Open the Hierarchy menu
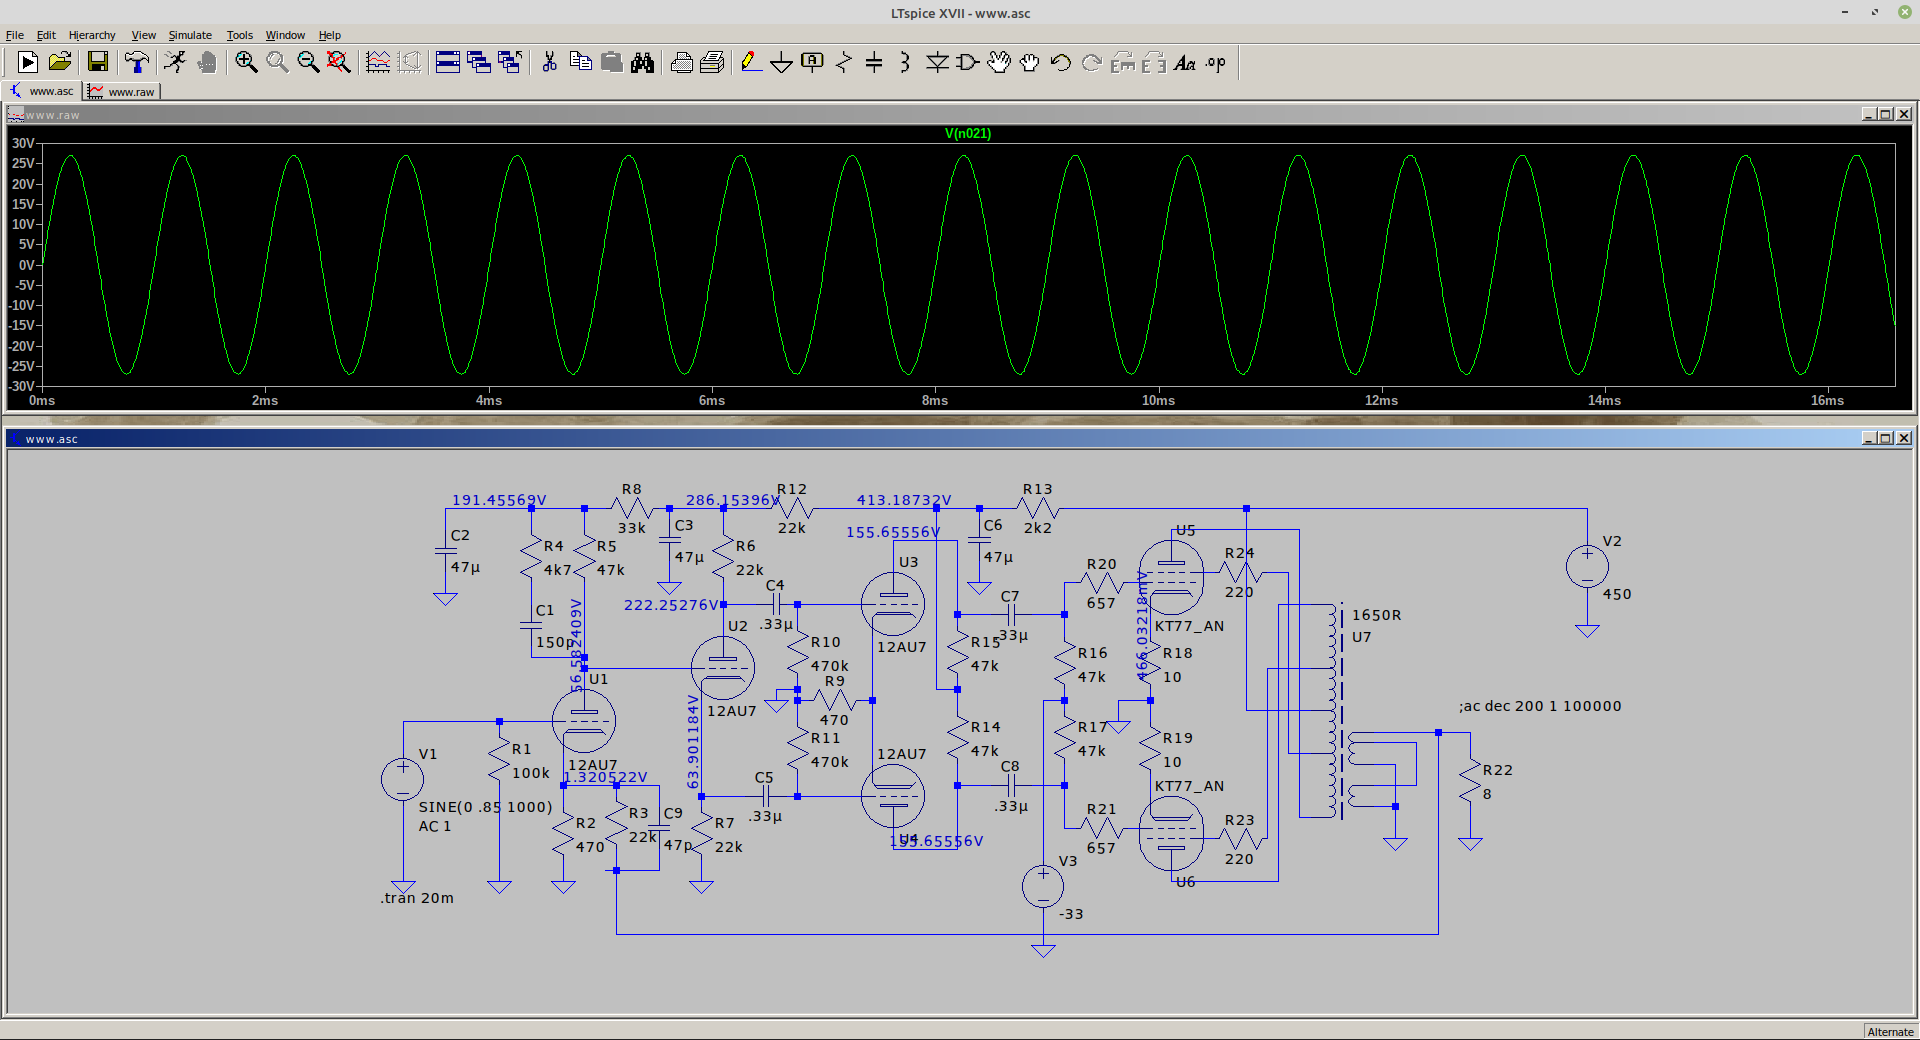This screenshot has height=1040, width=1920. (92, 35)
